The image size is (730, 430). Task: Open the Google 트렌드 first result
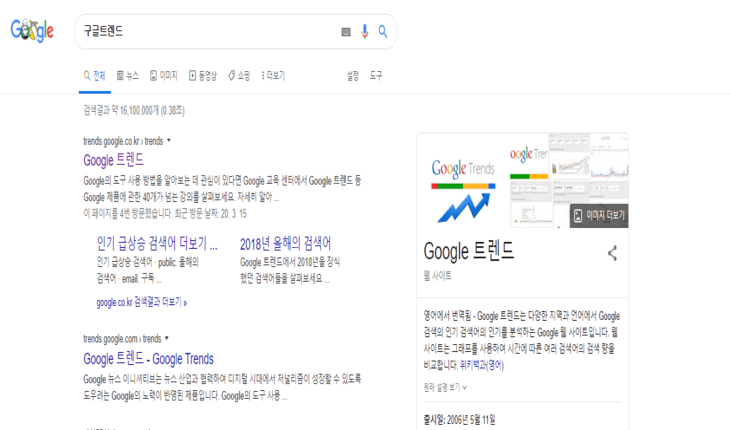tap(114, 160)
